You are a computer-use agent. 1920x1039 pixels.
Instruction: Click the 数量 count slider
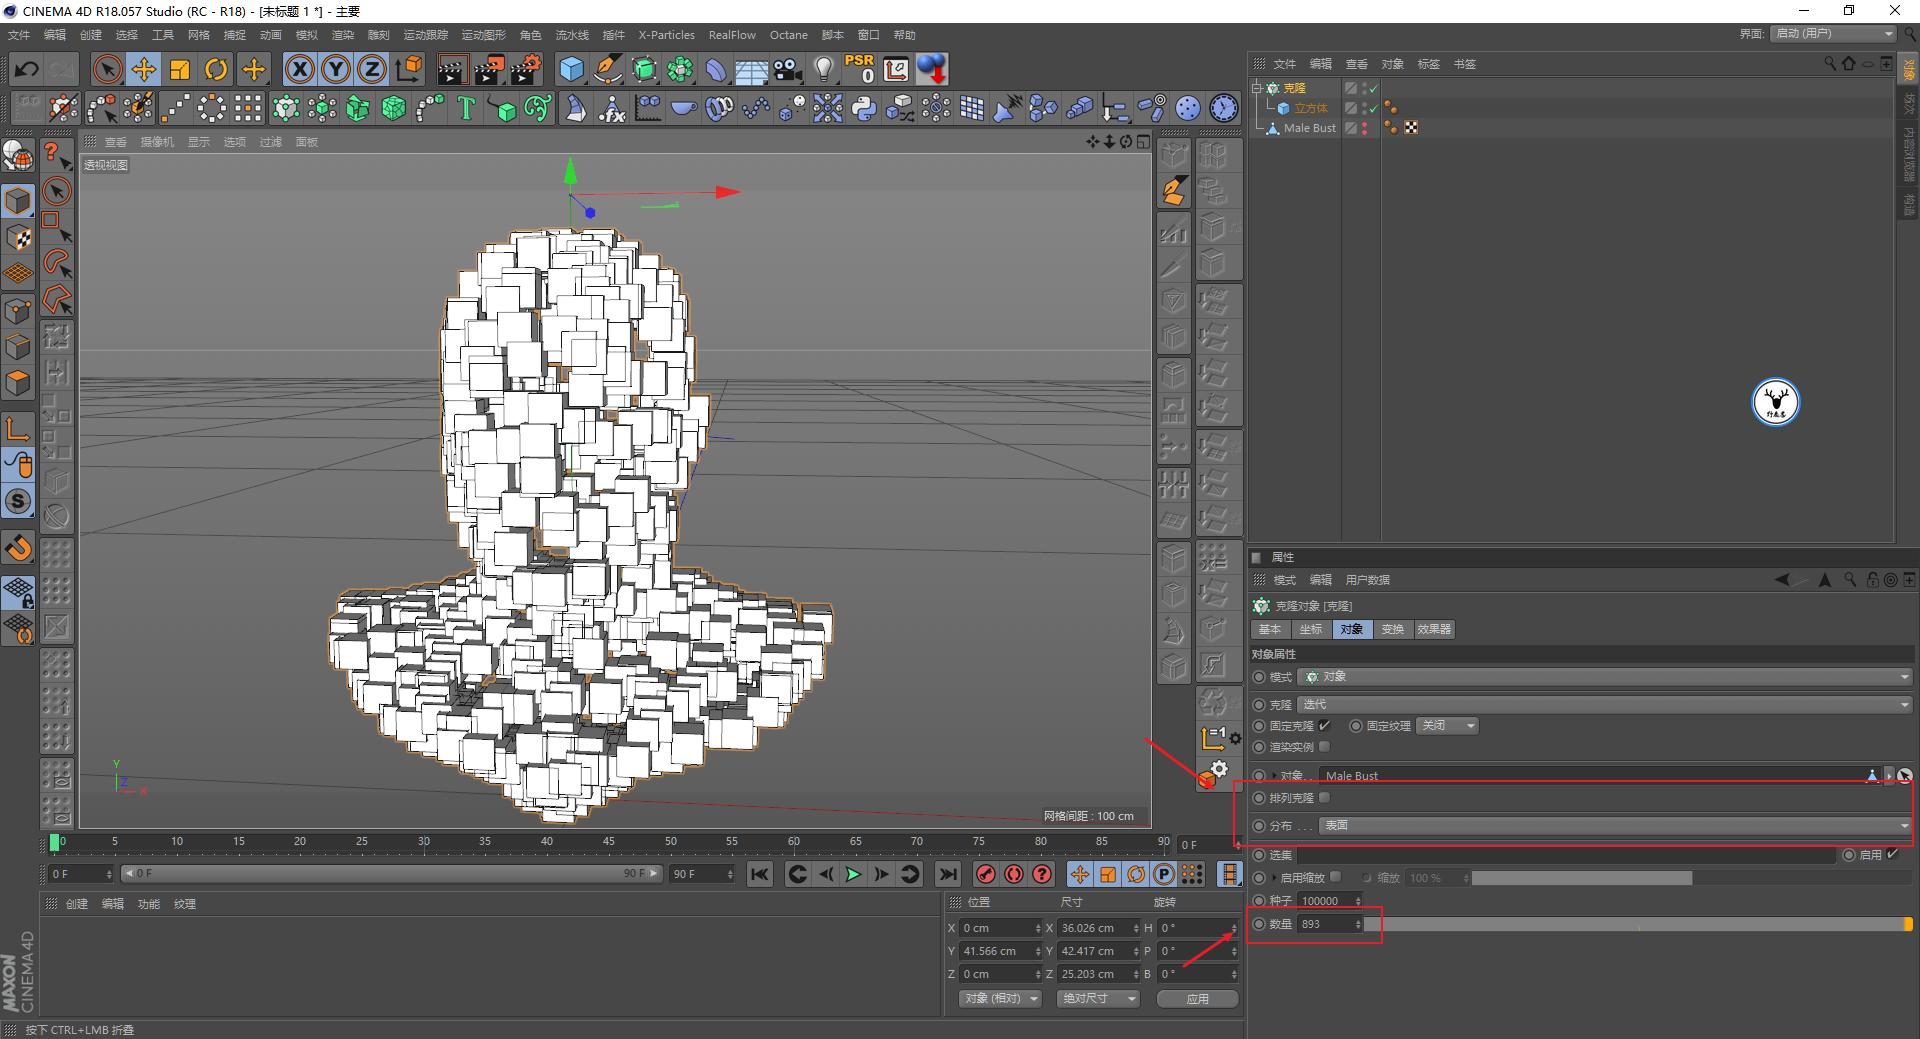(1640, 925)
